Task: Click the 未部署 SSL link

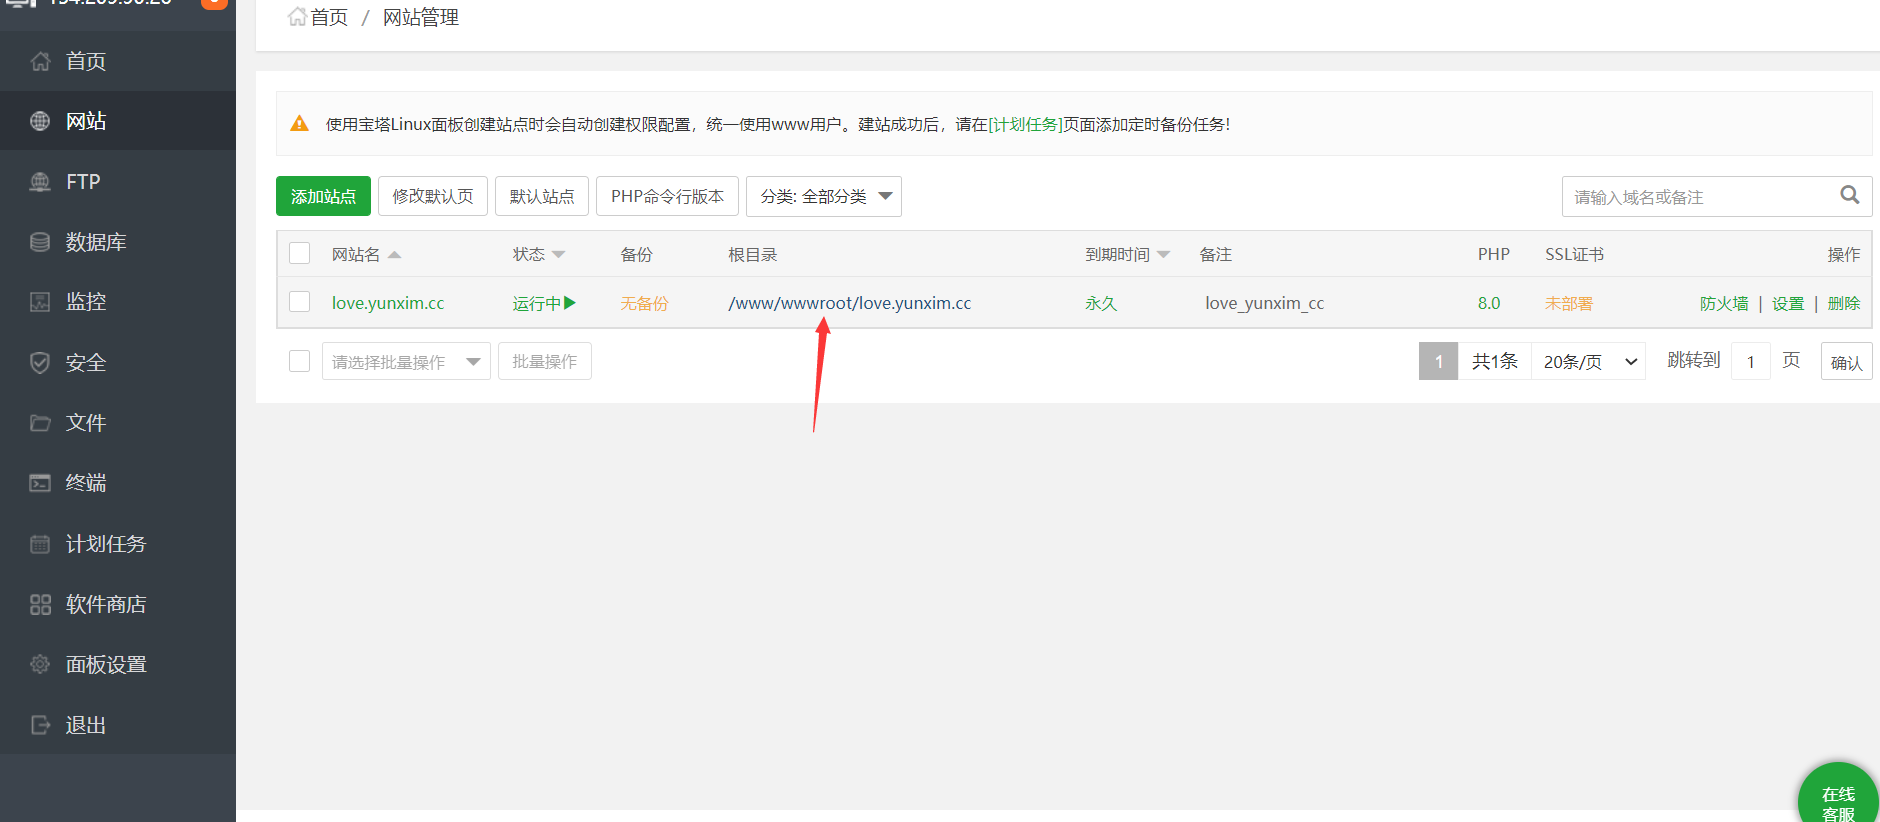Action: tap(1569, 303)
